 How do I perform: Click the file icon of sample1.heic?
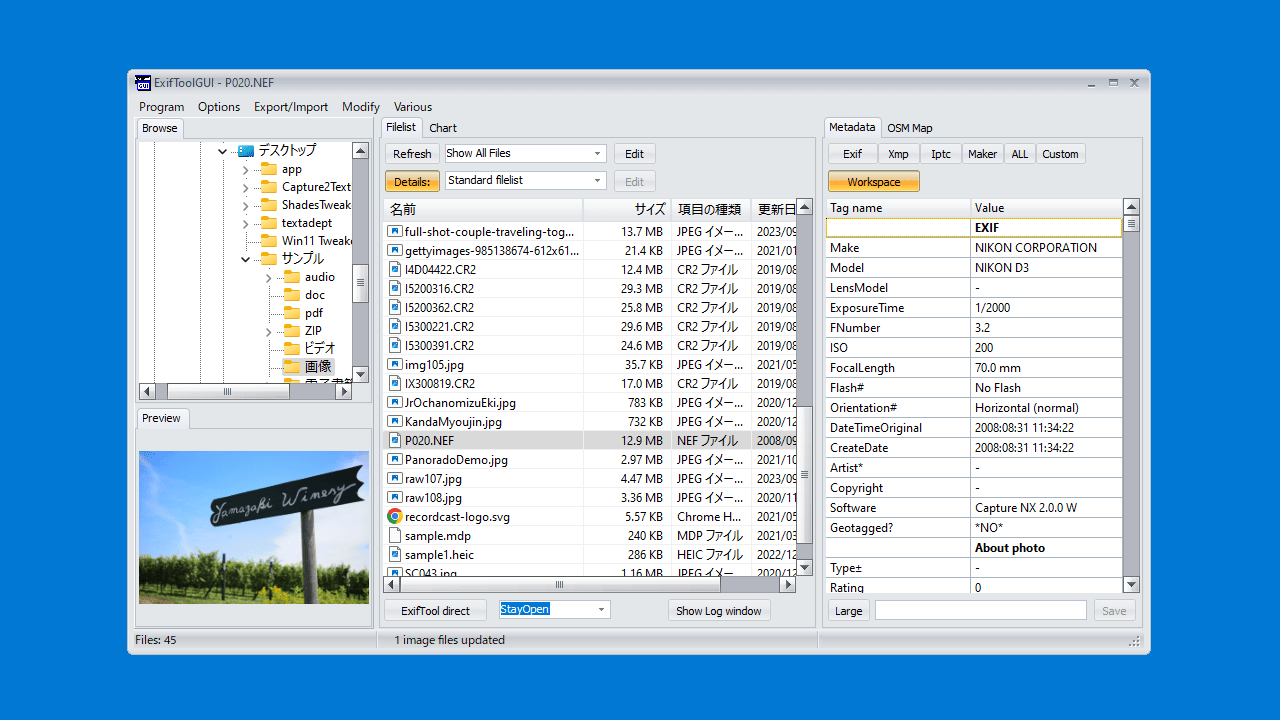point(395,555)
